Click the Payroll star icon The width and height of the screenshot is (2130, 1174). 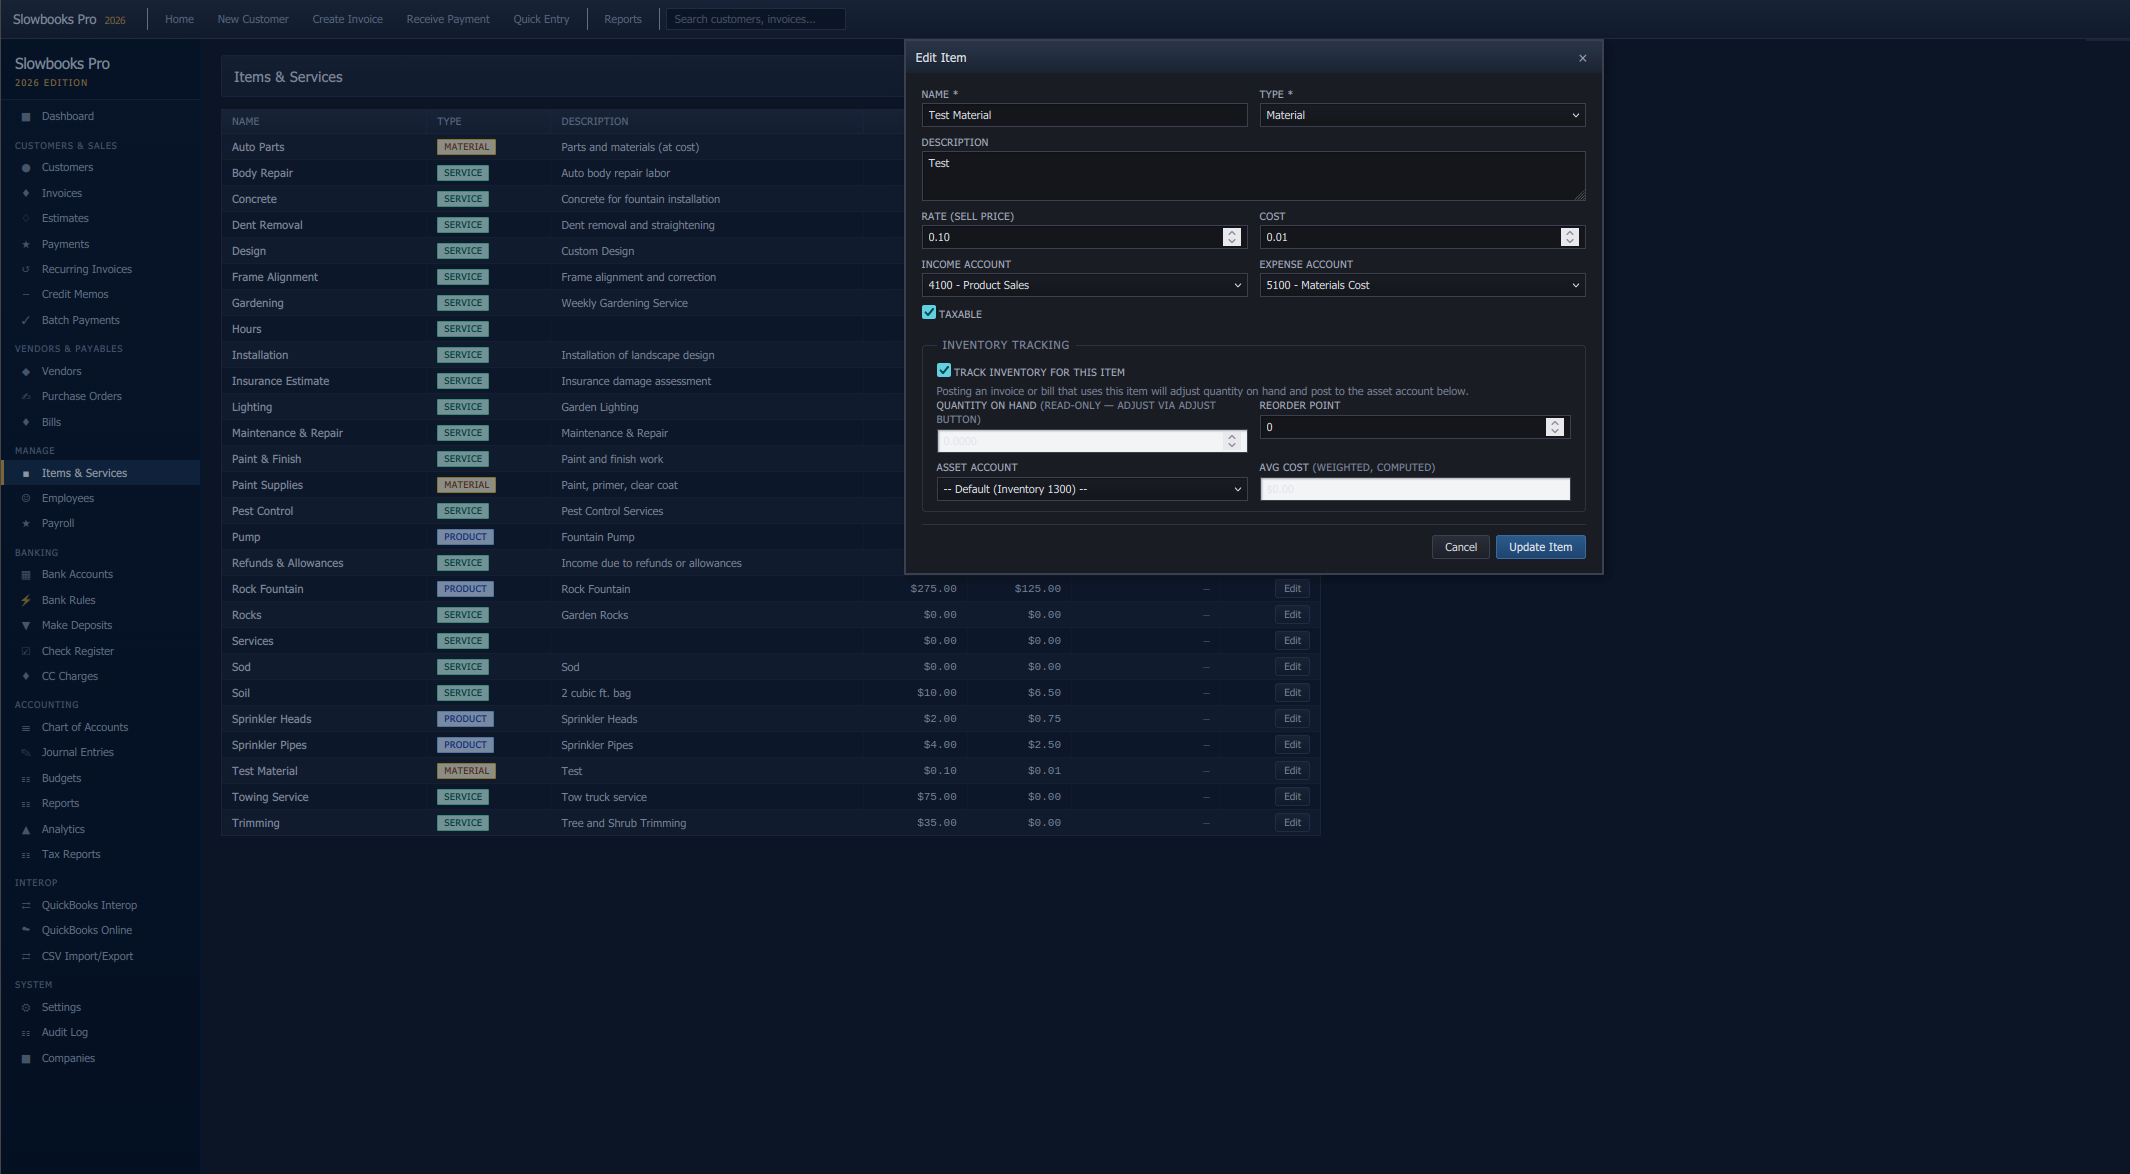tap(26, 524)
